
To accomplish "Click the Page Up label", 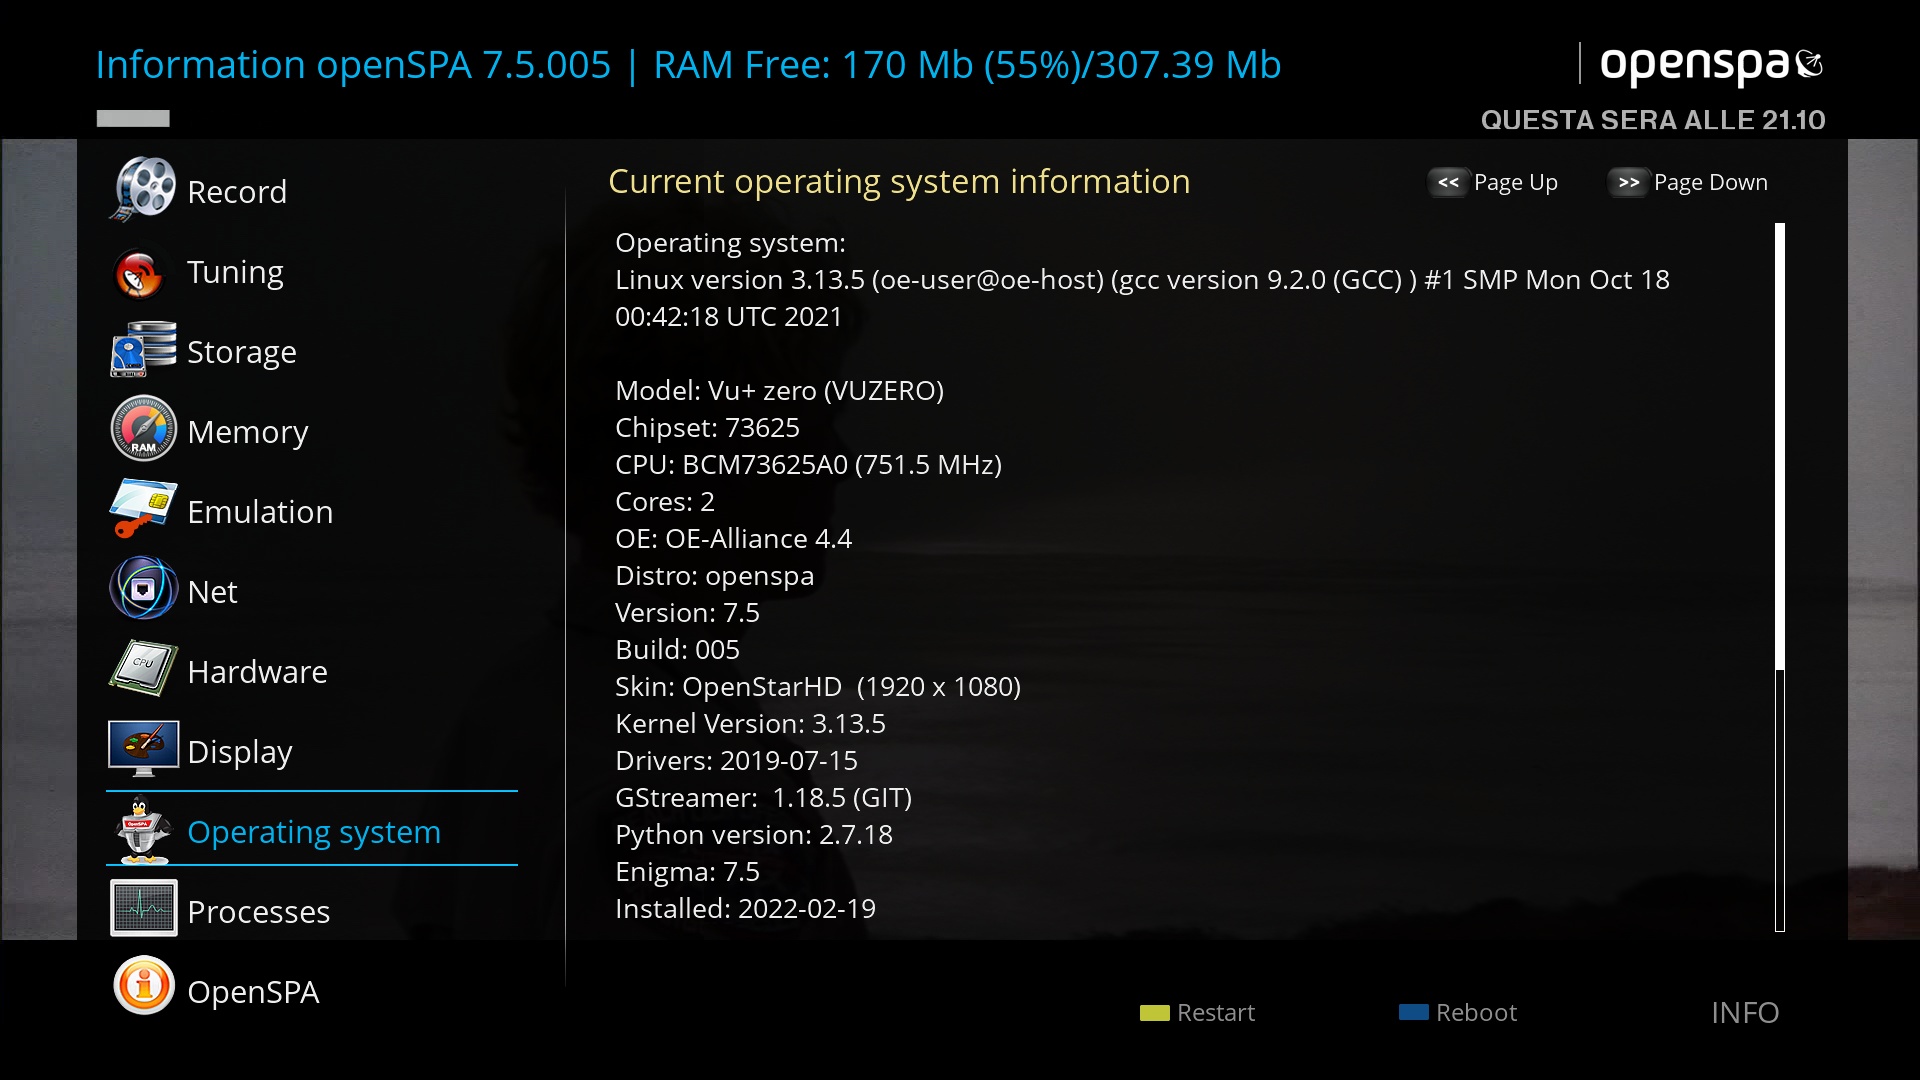I will pos(1515,183).
